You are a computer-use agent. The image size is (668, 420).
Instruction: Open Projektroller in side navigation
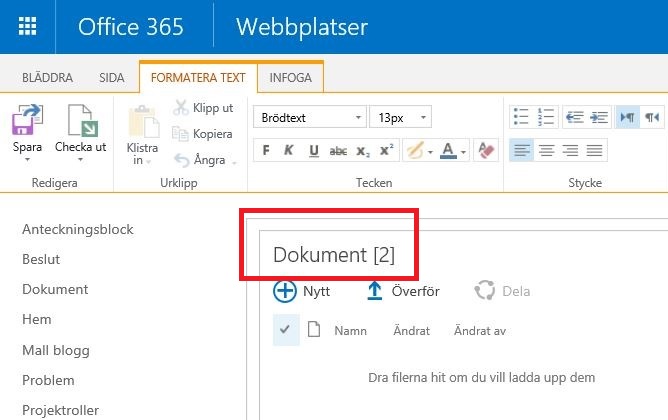[60, 410]
